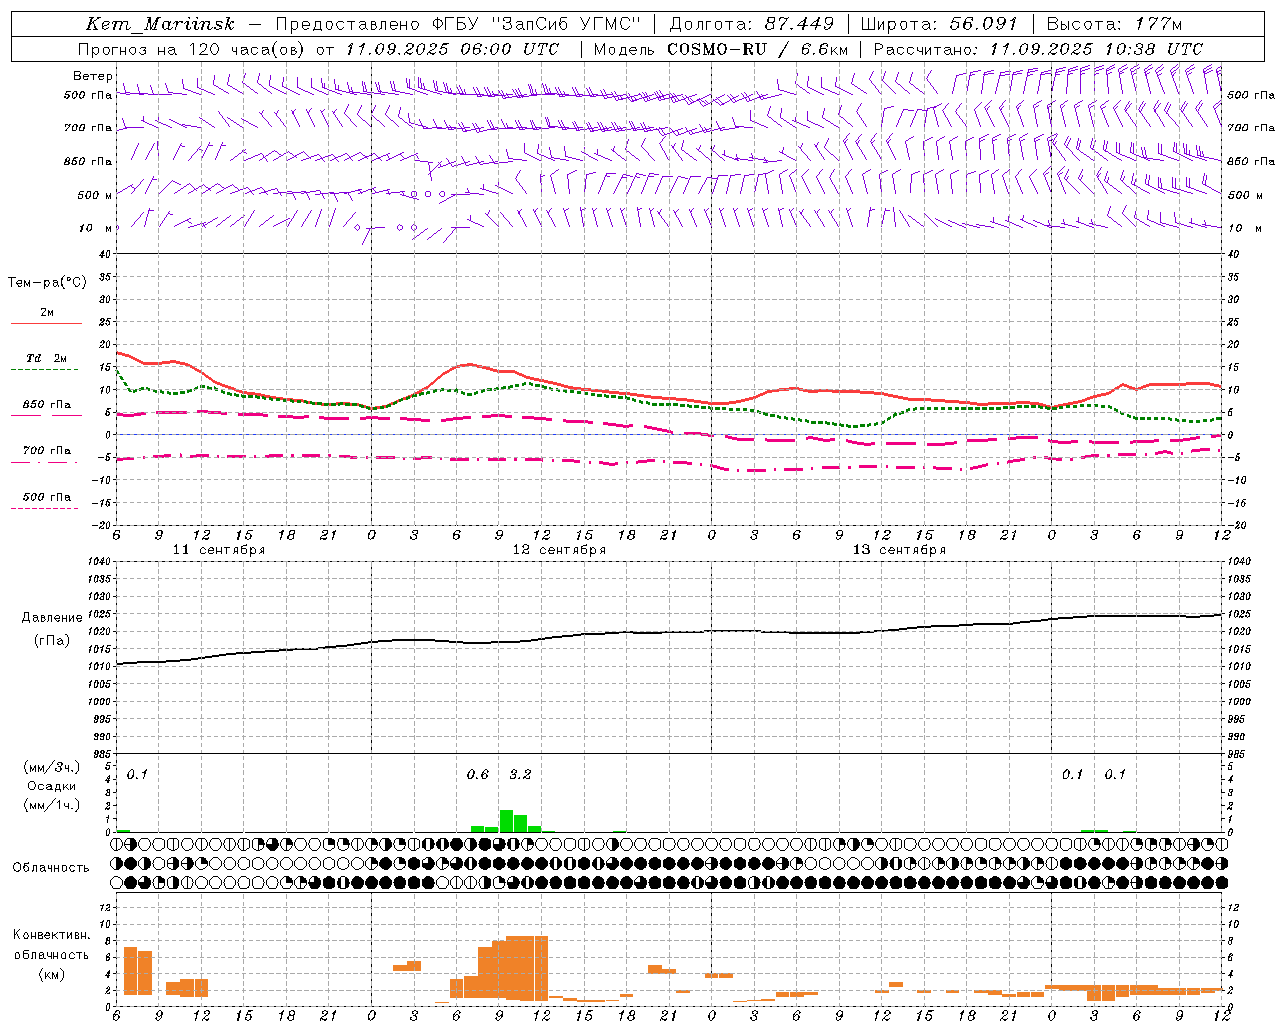Select 'Прогноз на 120 часа(ов)' forecast header text

click(192, 49)
